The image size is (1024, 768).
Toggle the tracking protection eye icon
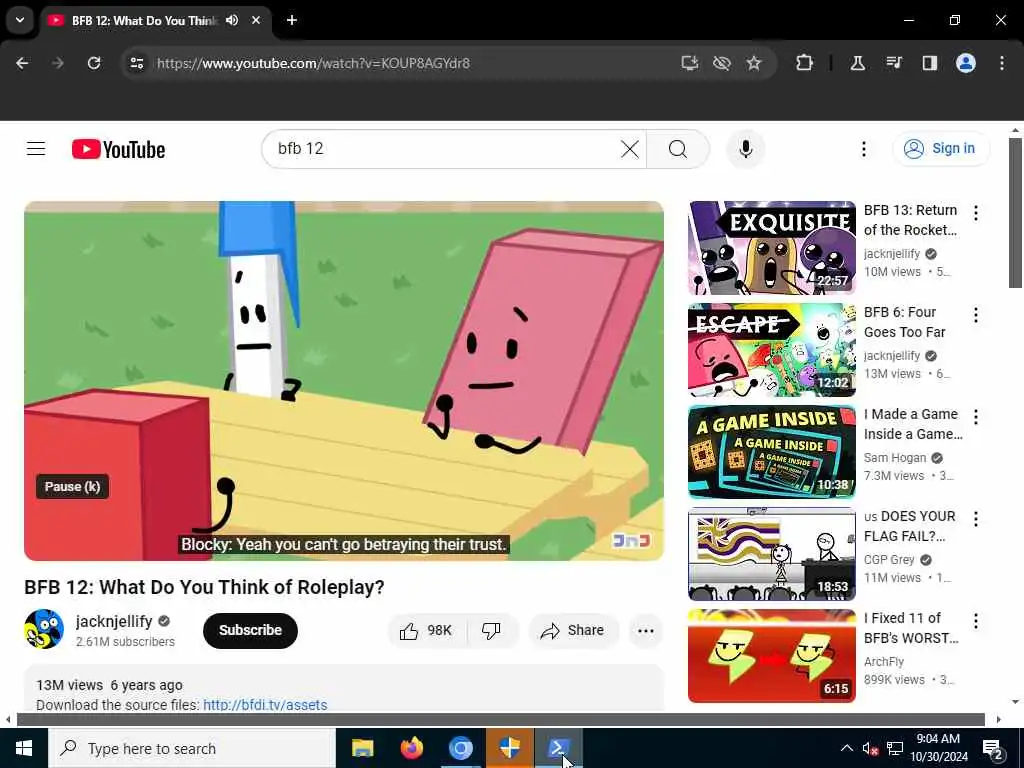tap(722, 63)
